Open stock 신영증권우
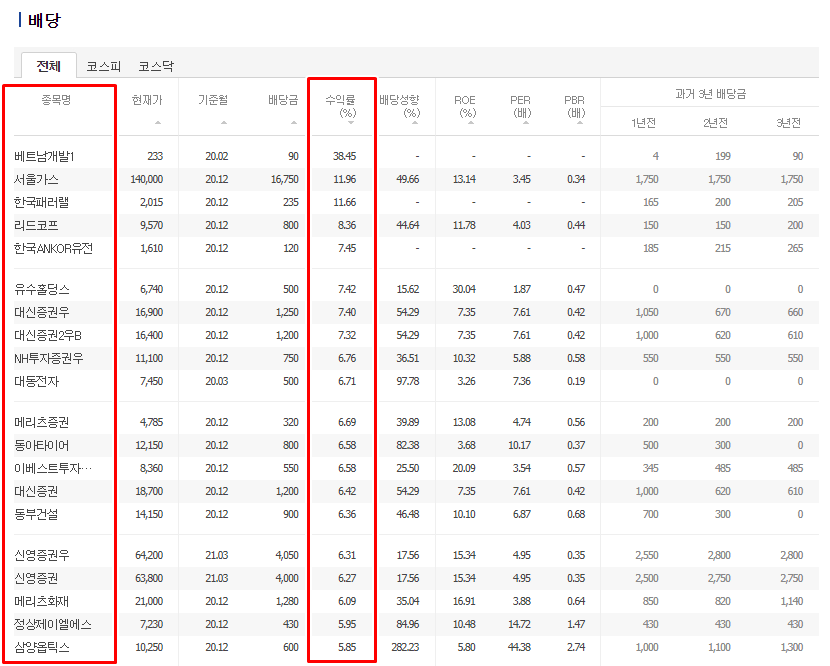This screenshot has height=666, width=830. point(42,555)
